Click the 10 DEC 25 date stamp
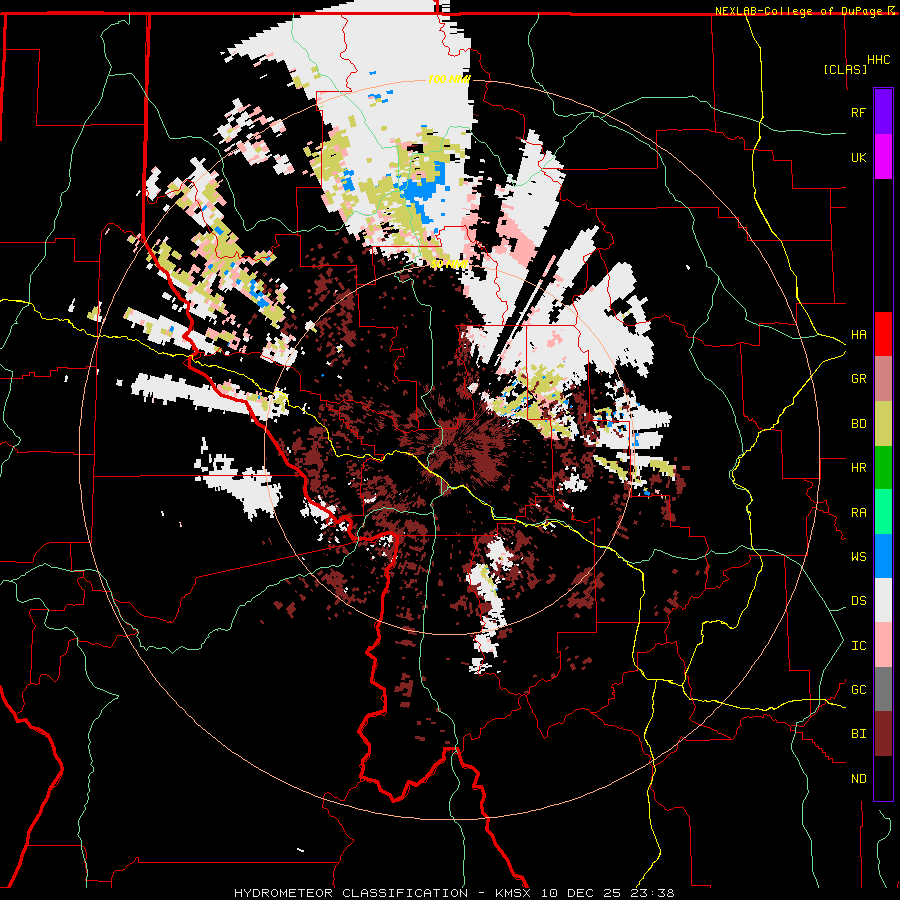The image size is (900, 900). pyautogui.click(x=583, y=893)
